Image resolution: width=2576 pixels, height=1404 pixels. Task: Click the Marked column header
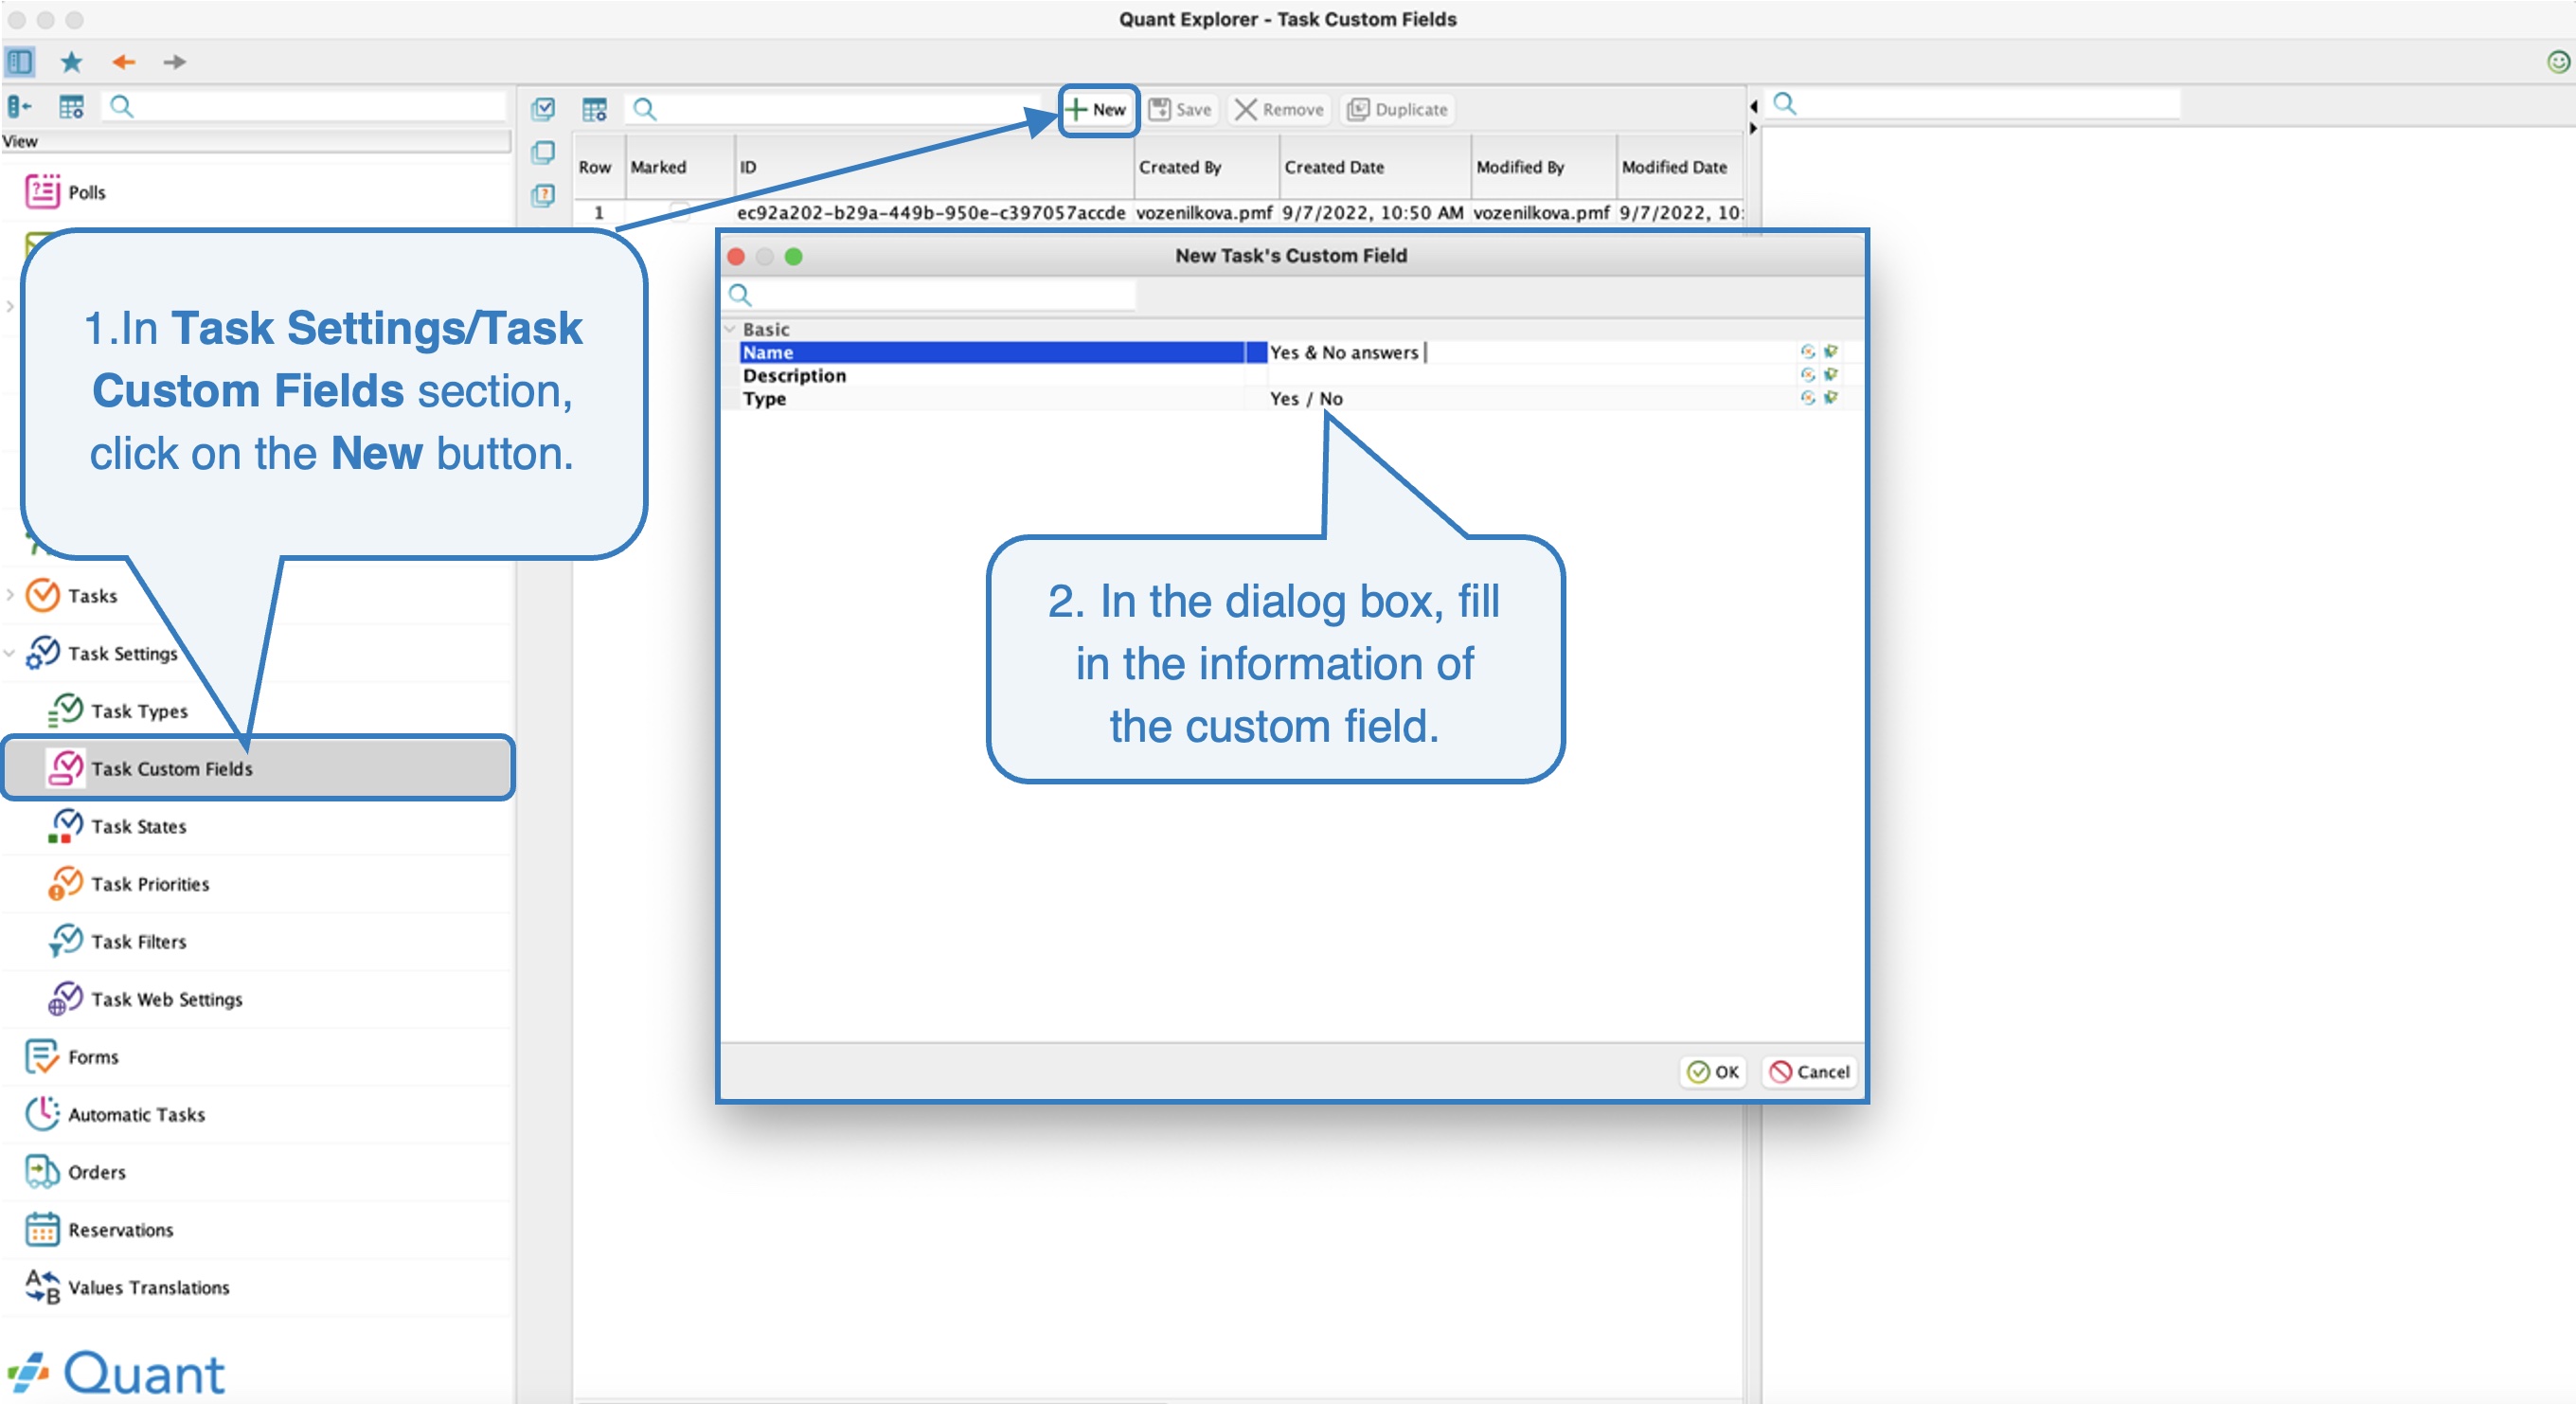679,167
